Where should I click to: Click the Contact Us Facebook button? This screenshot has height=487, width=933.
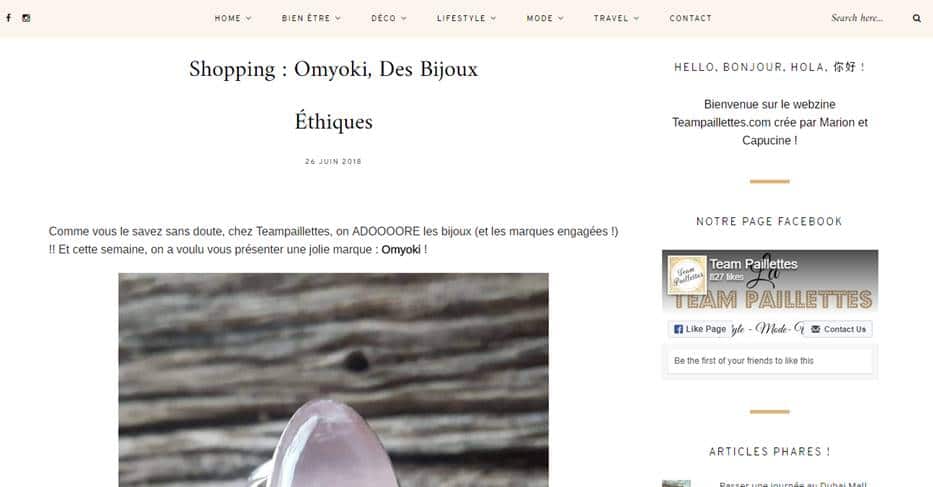838,329
